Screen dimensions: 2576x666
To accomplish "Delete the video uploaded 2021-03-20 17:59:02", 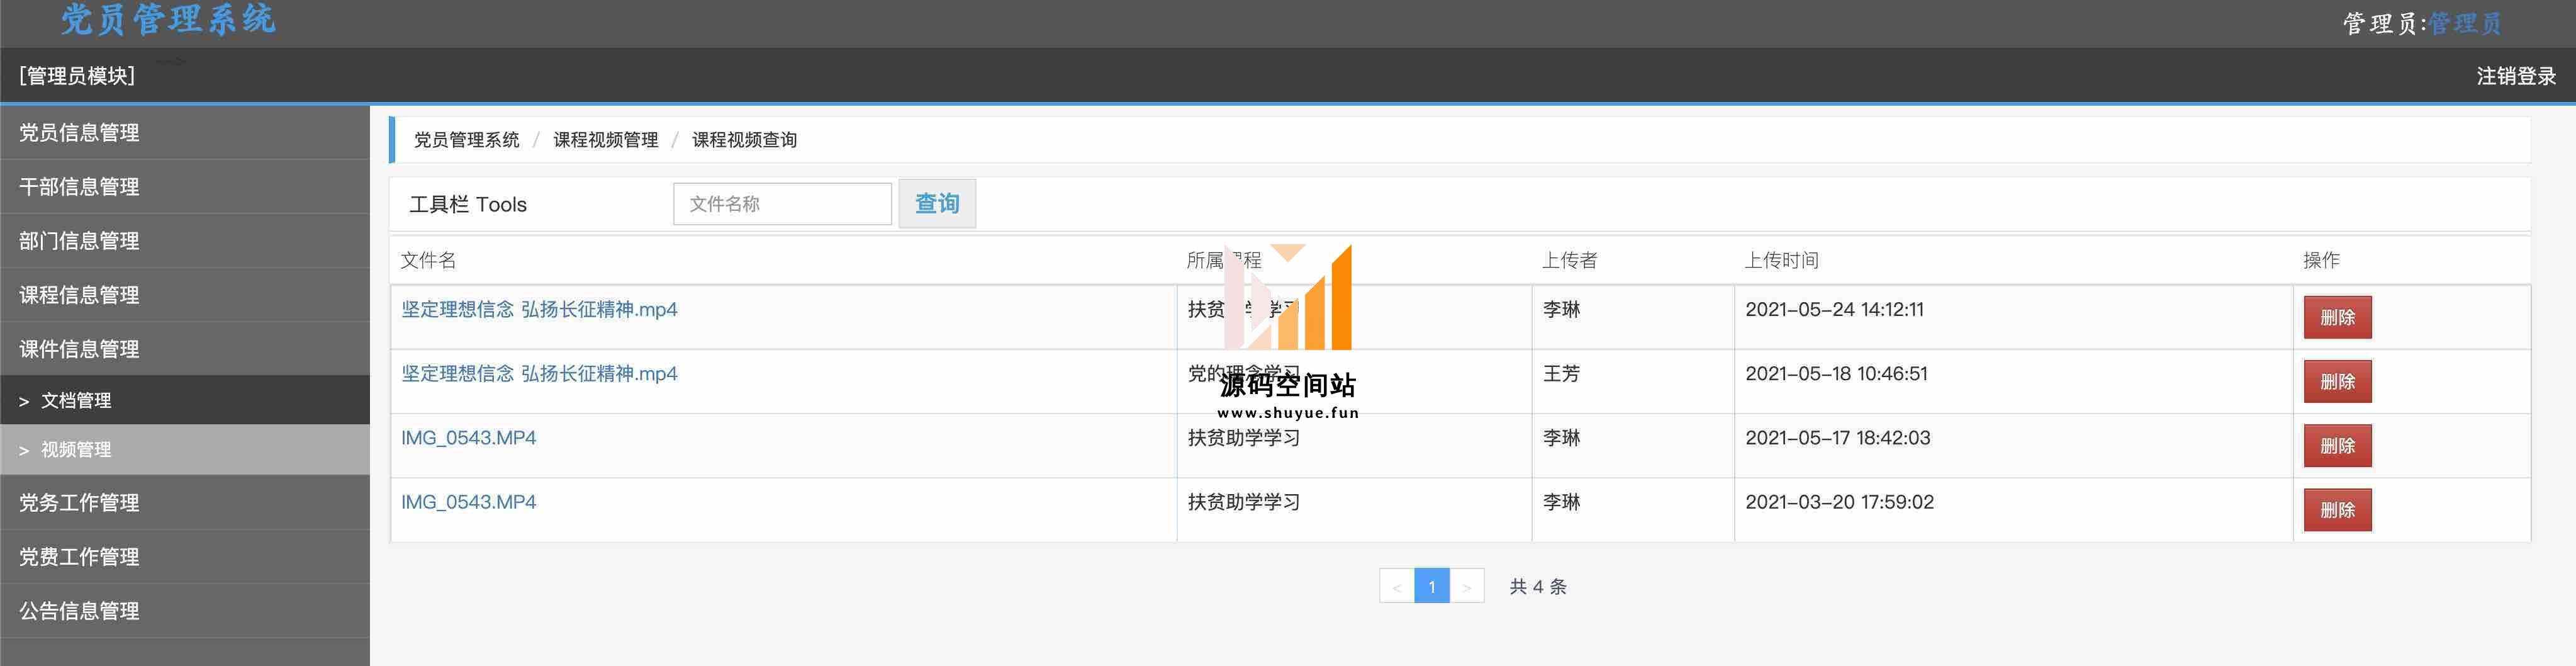I will [2337, 509].
